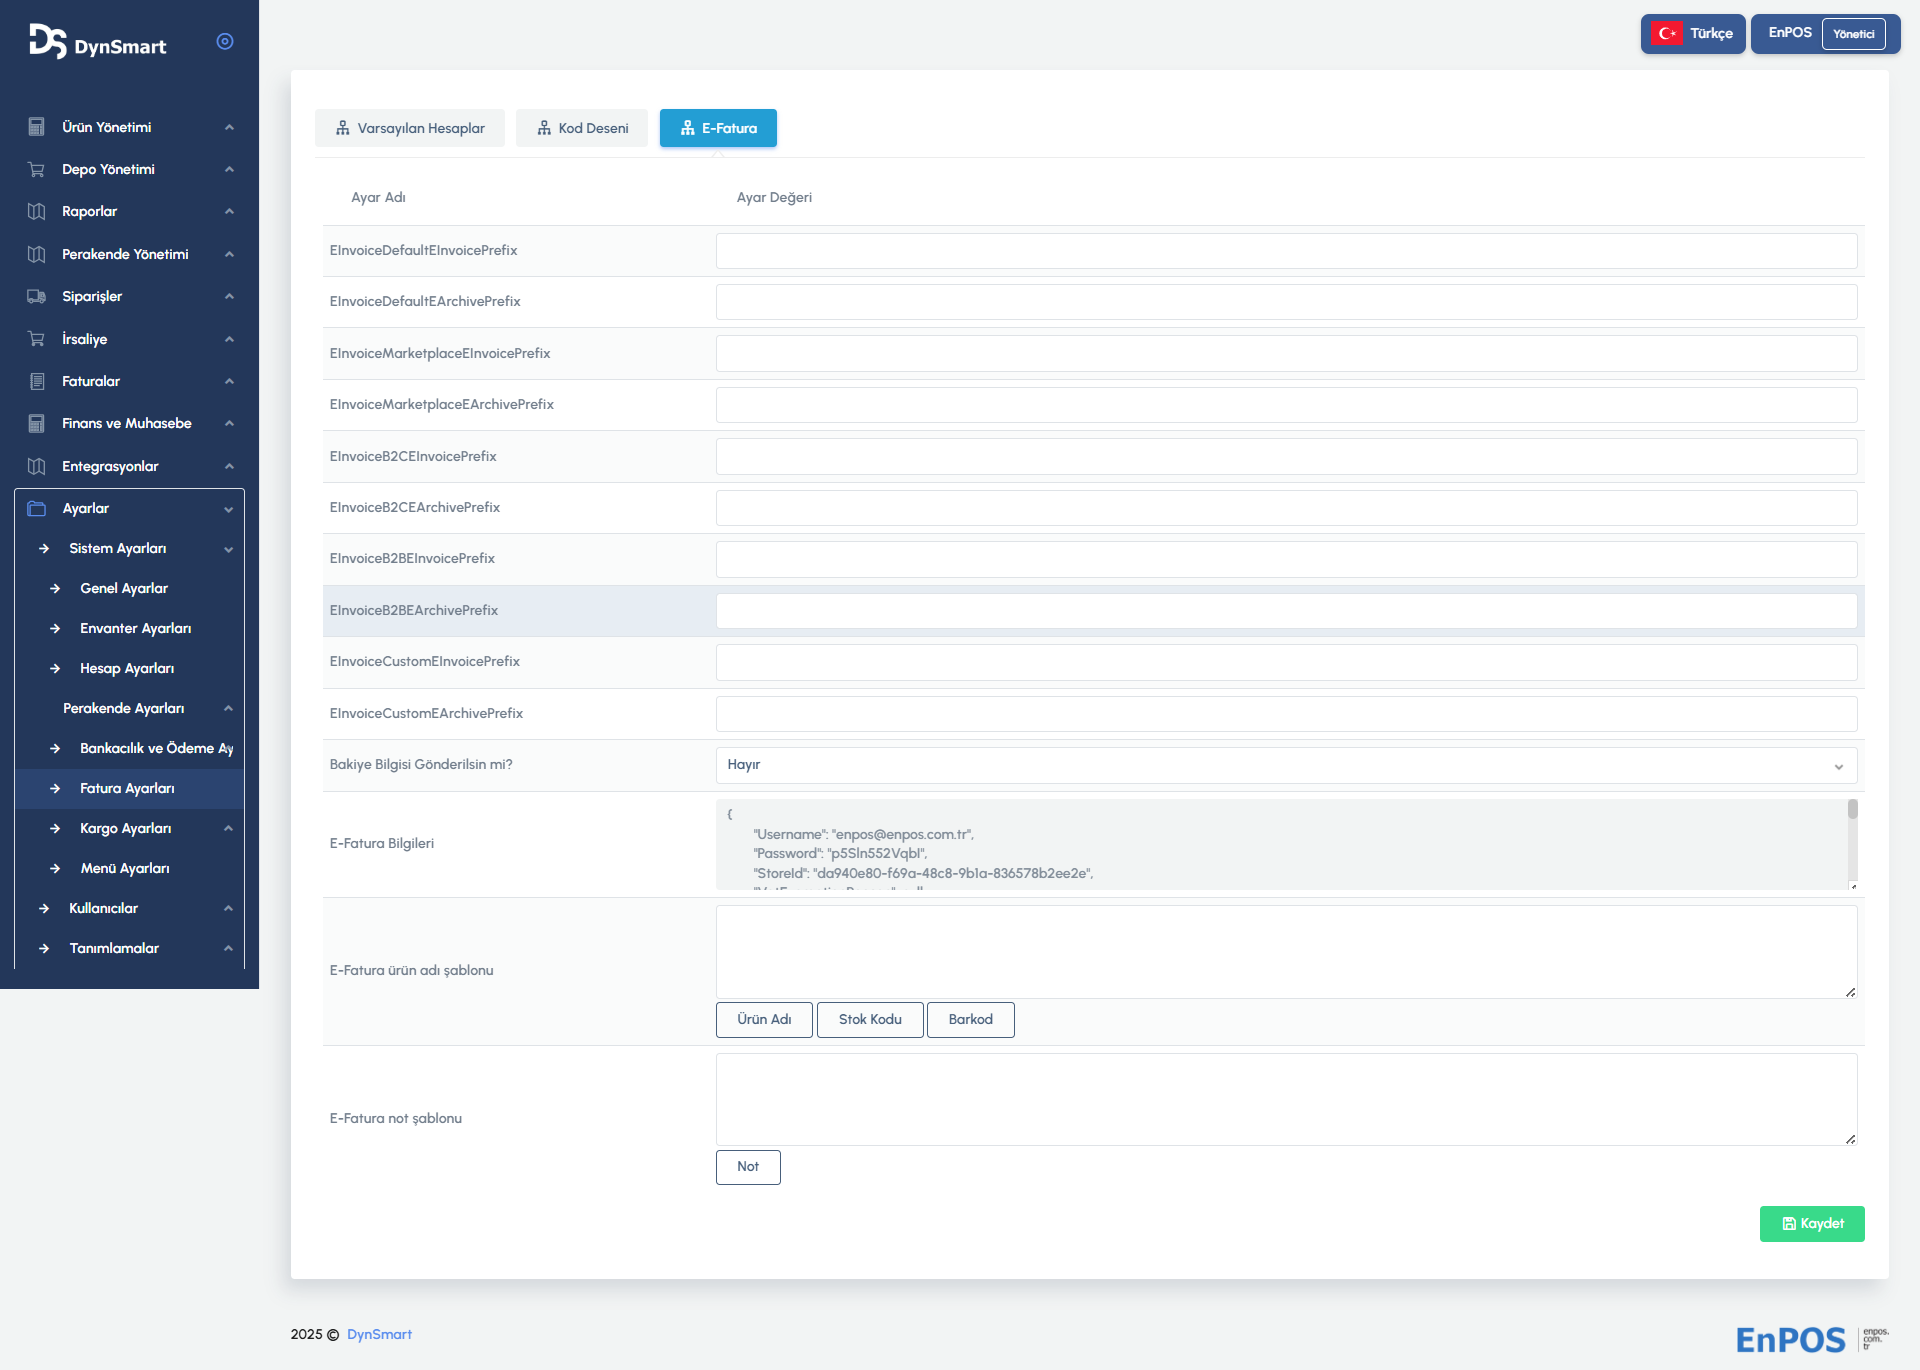Image resolution: width=1920 pixels, height=1370 pixels.
Task: Expand the Kargo Ayarları chevron
Action: click(x=229, y=828)
